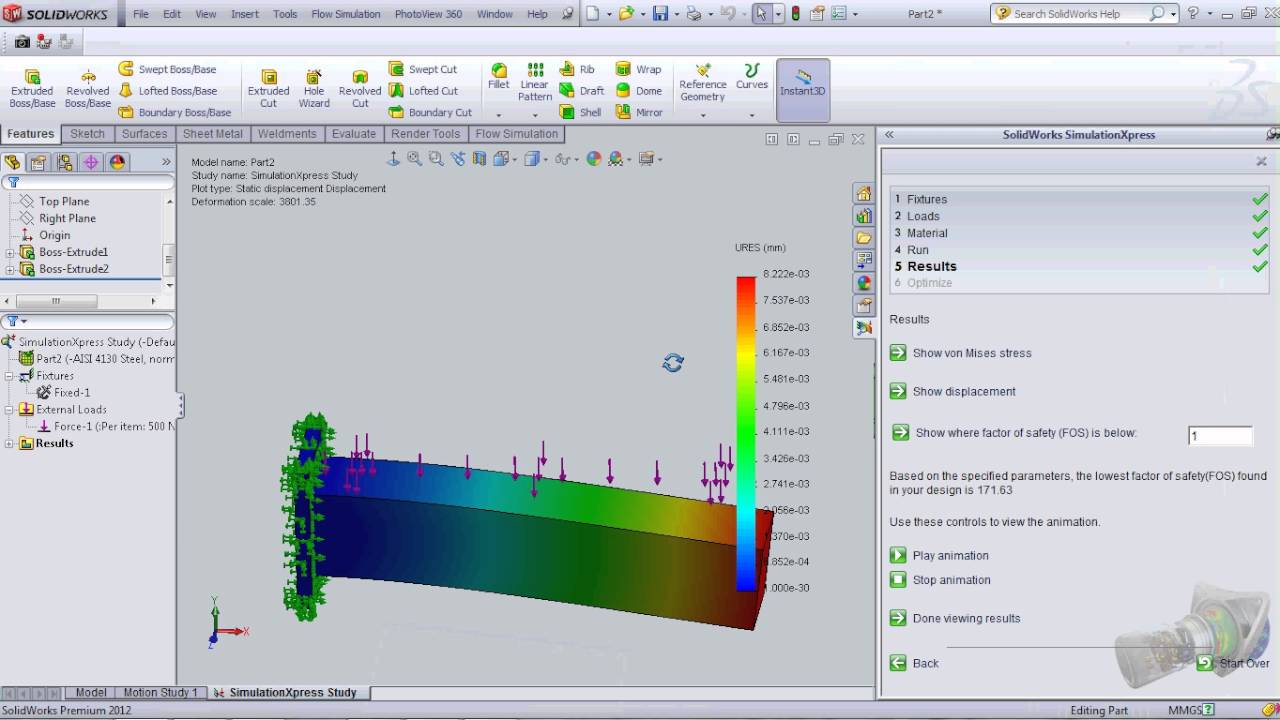Collapse the SimulationXpress panel chevron
This screenshot has height=720, width=1280.
click(x=889, y=134)
